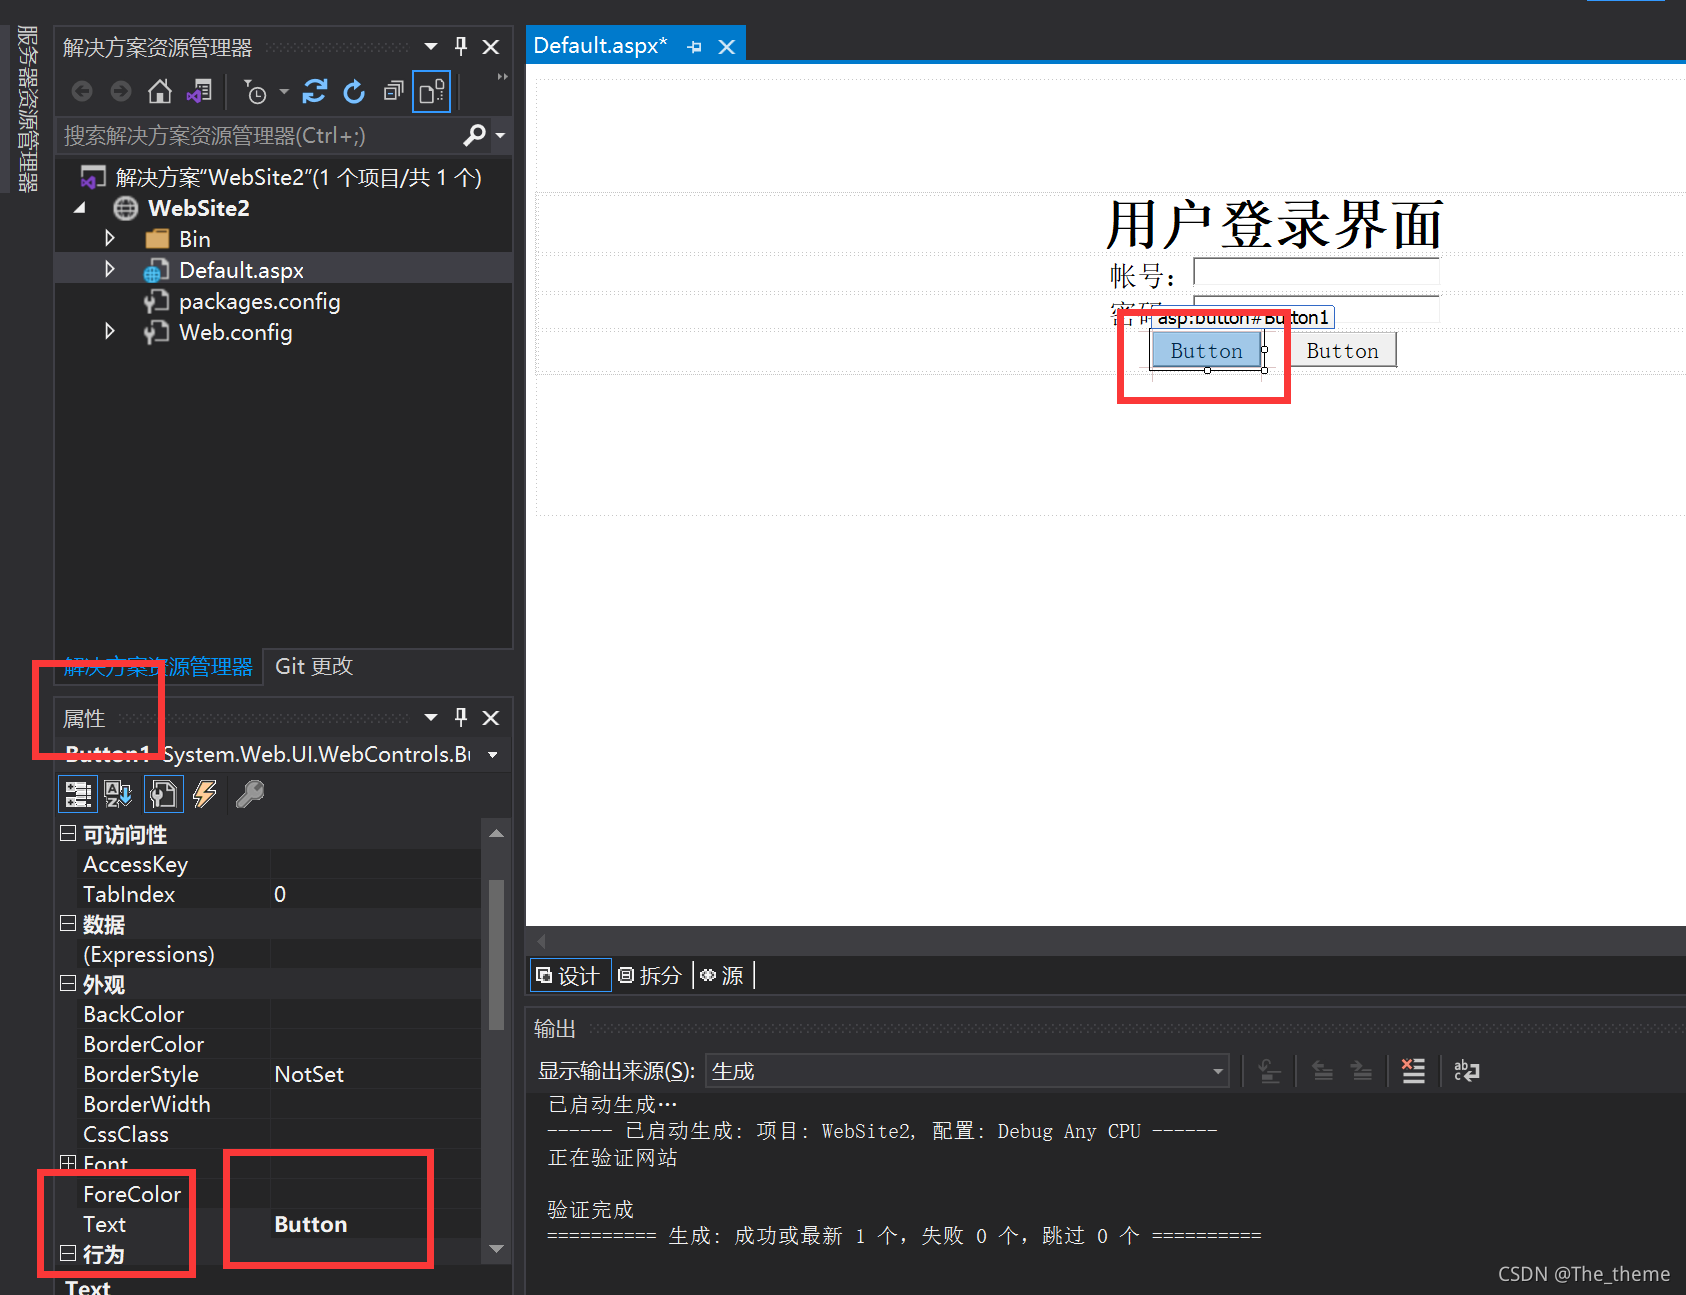1686x1295 pixels.
Task: Collapse the WebSite2 project node
Action: (x=80, y=208)
